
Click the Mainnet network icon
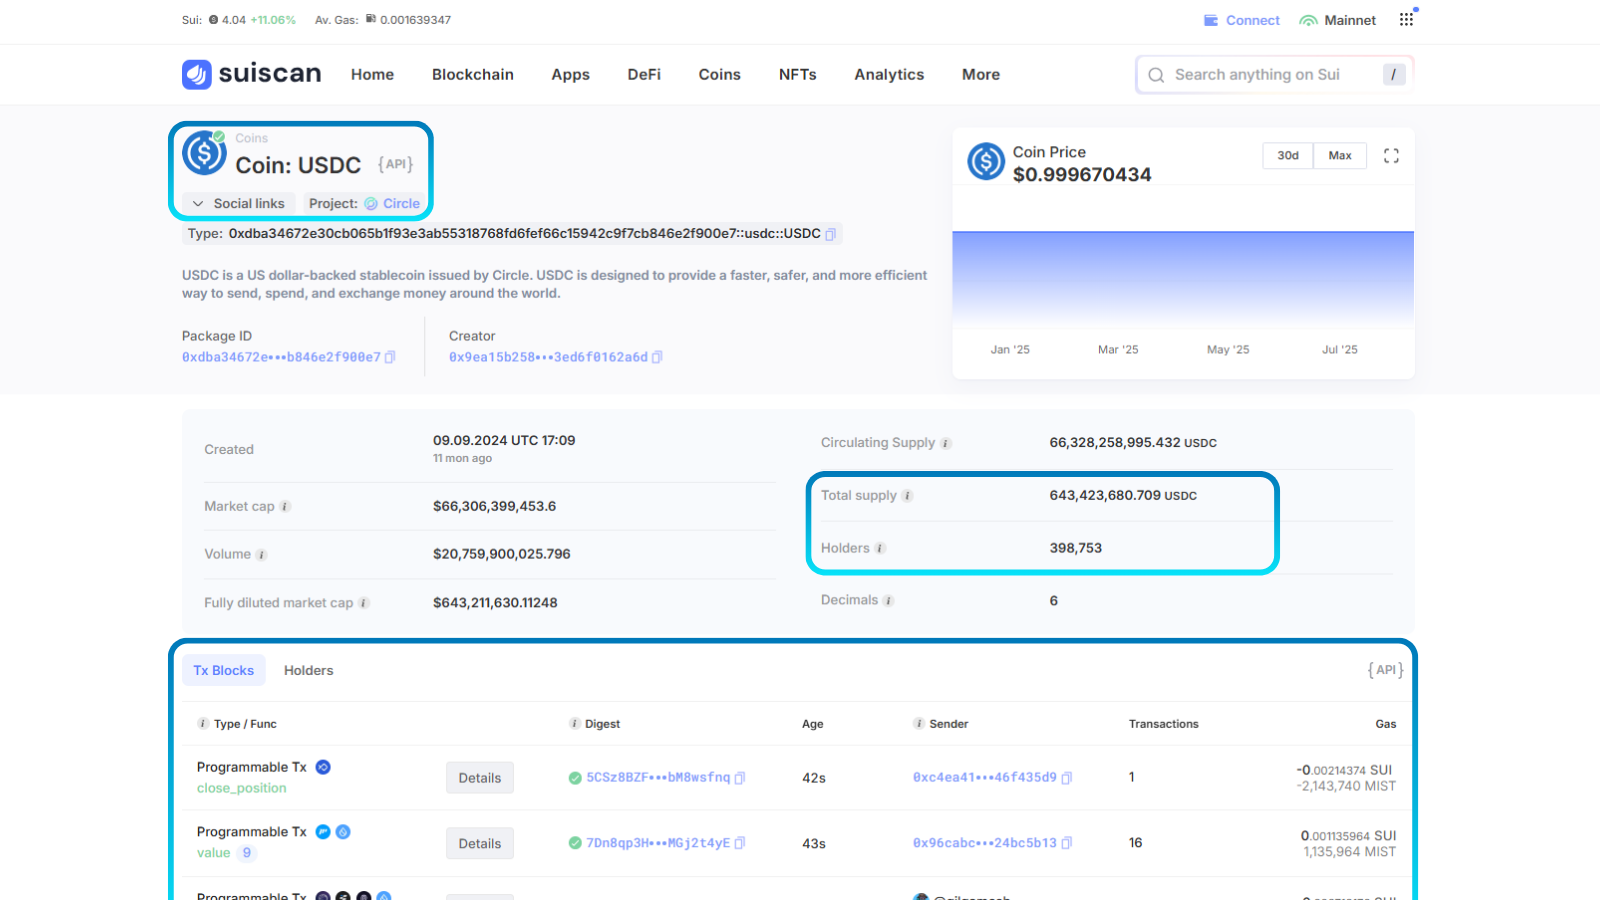pyautogui.click(x=1308, y=20)
